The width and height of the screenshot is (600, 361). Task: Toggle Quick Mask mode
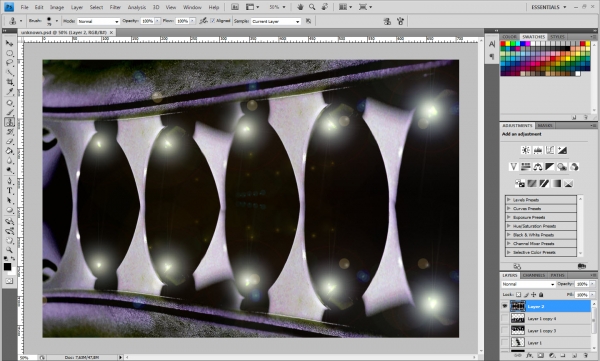pyautogui.click(x=9, y=281)
